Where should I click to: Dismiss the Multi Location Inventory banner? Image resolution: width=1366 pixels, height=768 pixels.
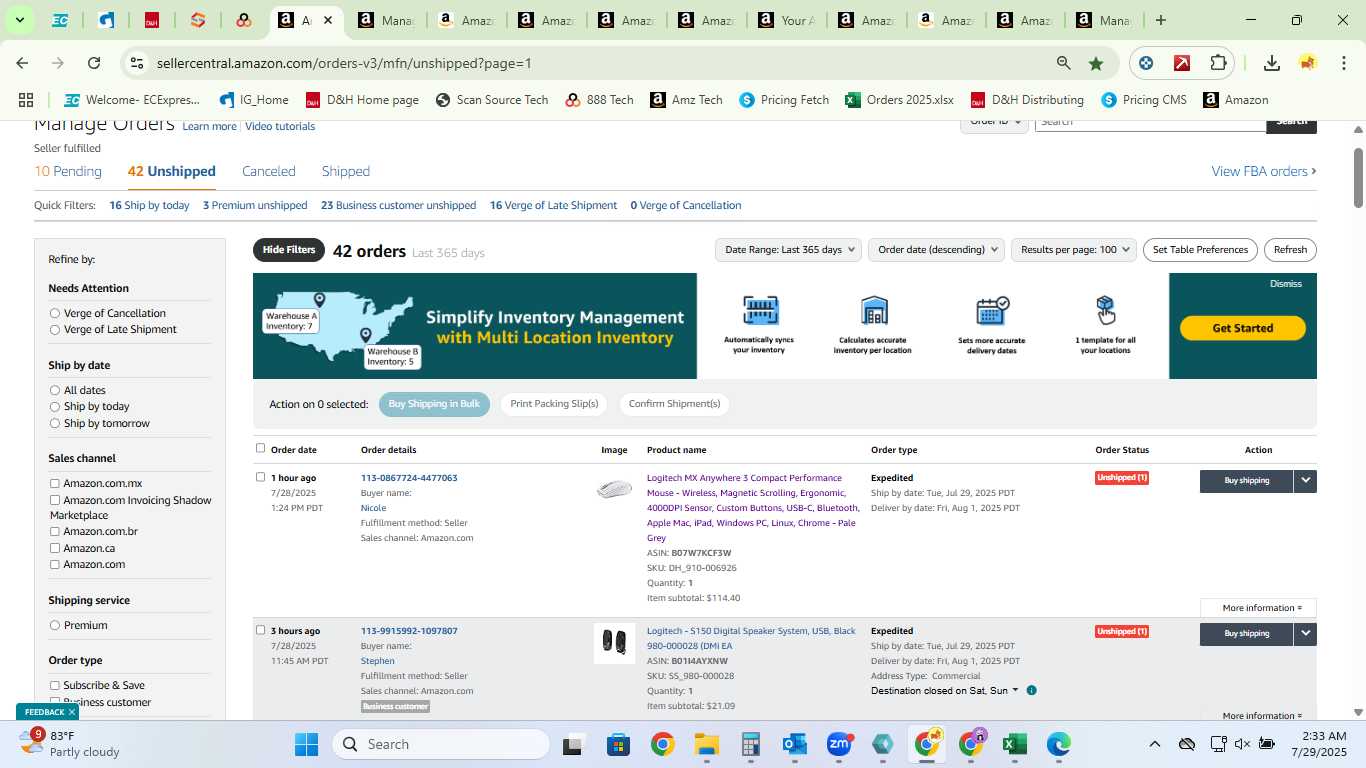pyautogui.click(x=1286, y=284)
